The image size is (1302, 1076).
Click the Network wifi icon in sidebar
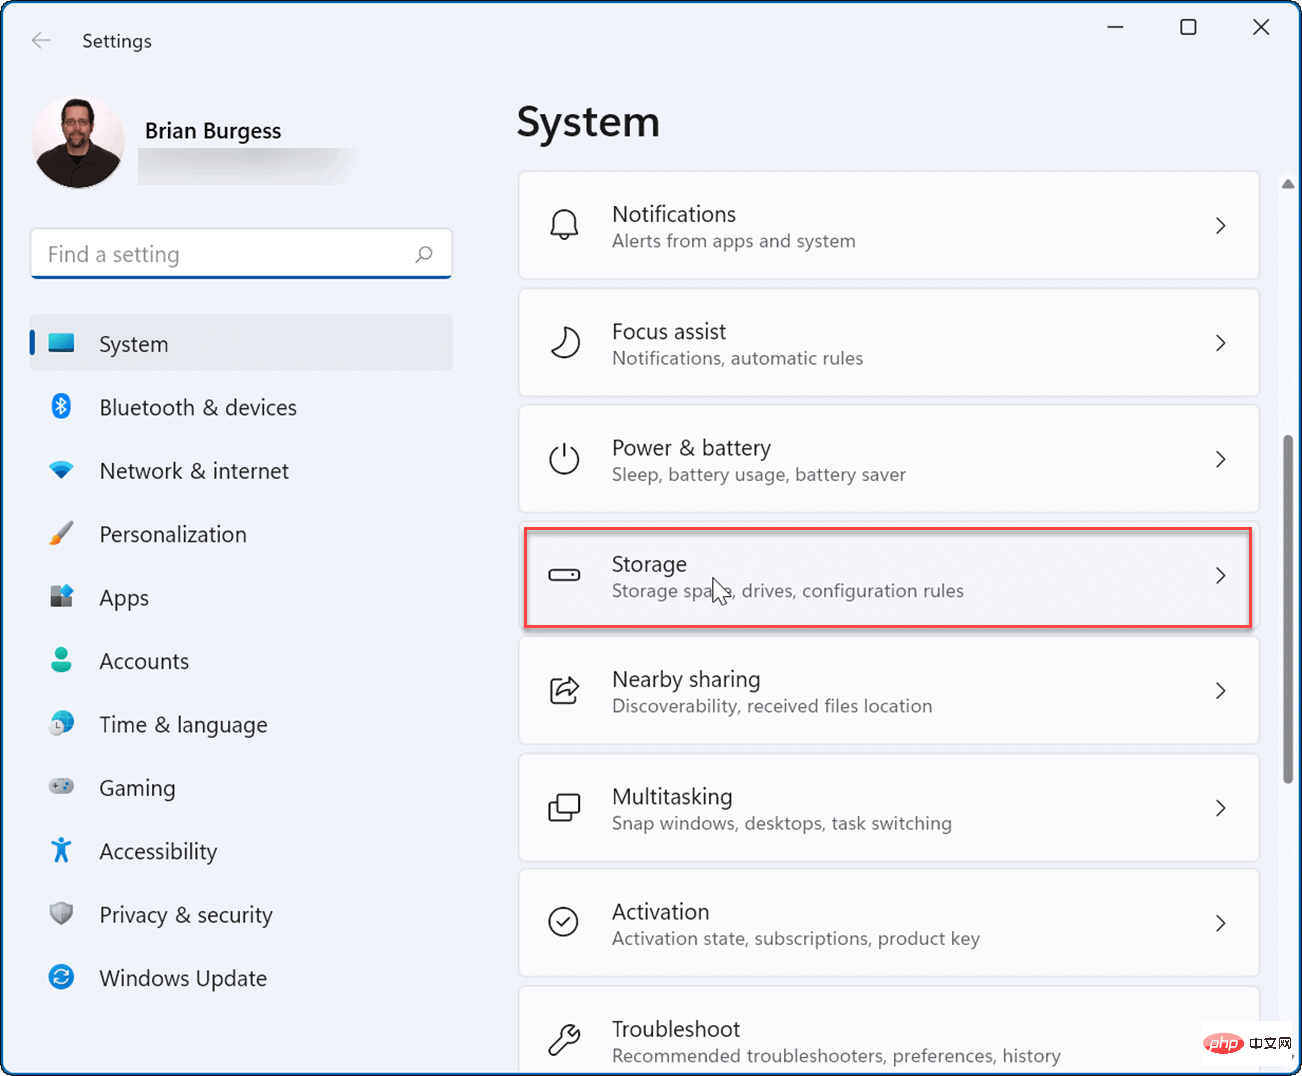click(61, 470)
